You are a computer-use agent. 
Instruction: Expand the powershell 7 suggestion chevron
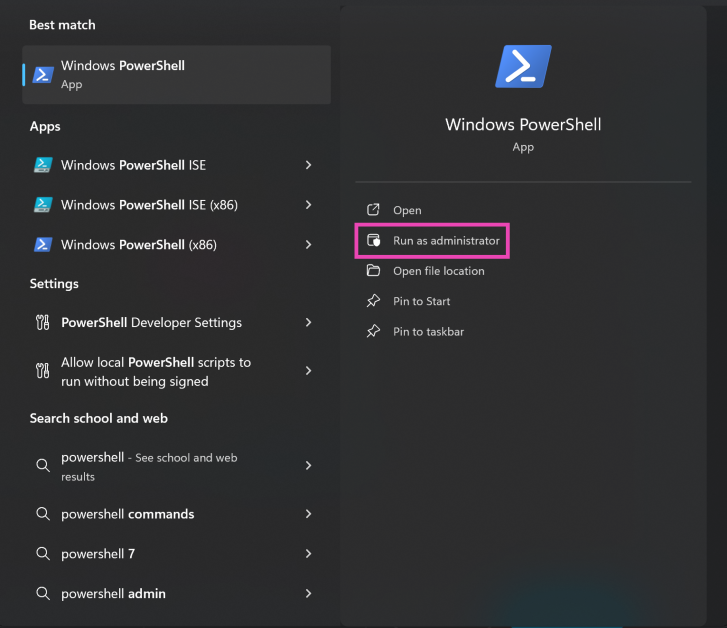[308, 554]
